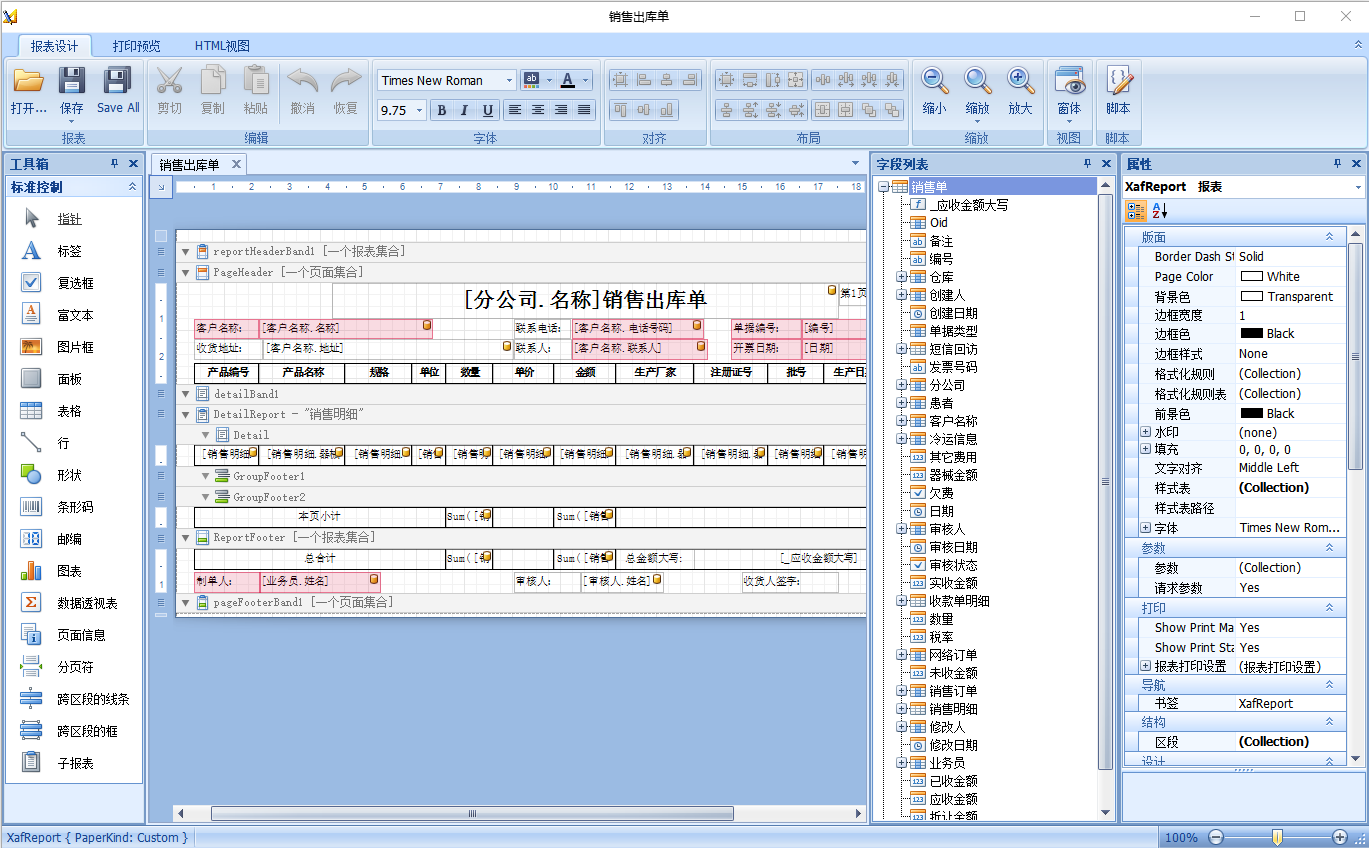This screenshot has height=848, width=1369.
Task: Switch to the HTML视图 ribbon tab
Action: click(x=222, y=46)
